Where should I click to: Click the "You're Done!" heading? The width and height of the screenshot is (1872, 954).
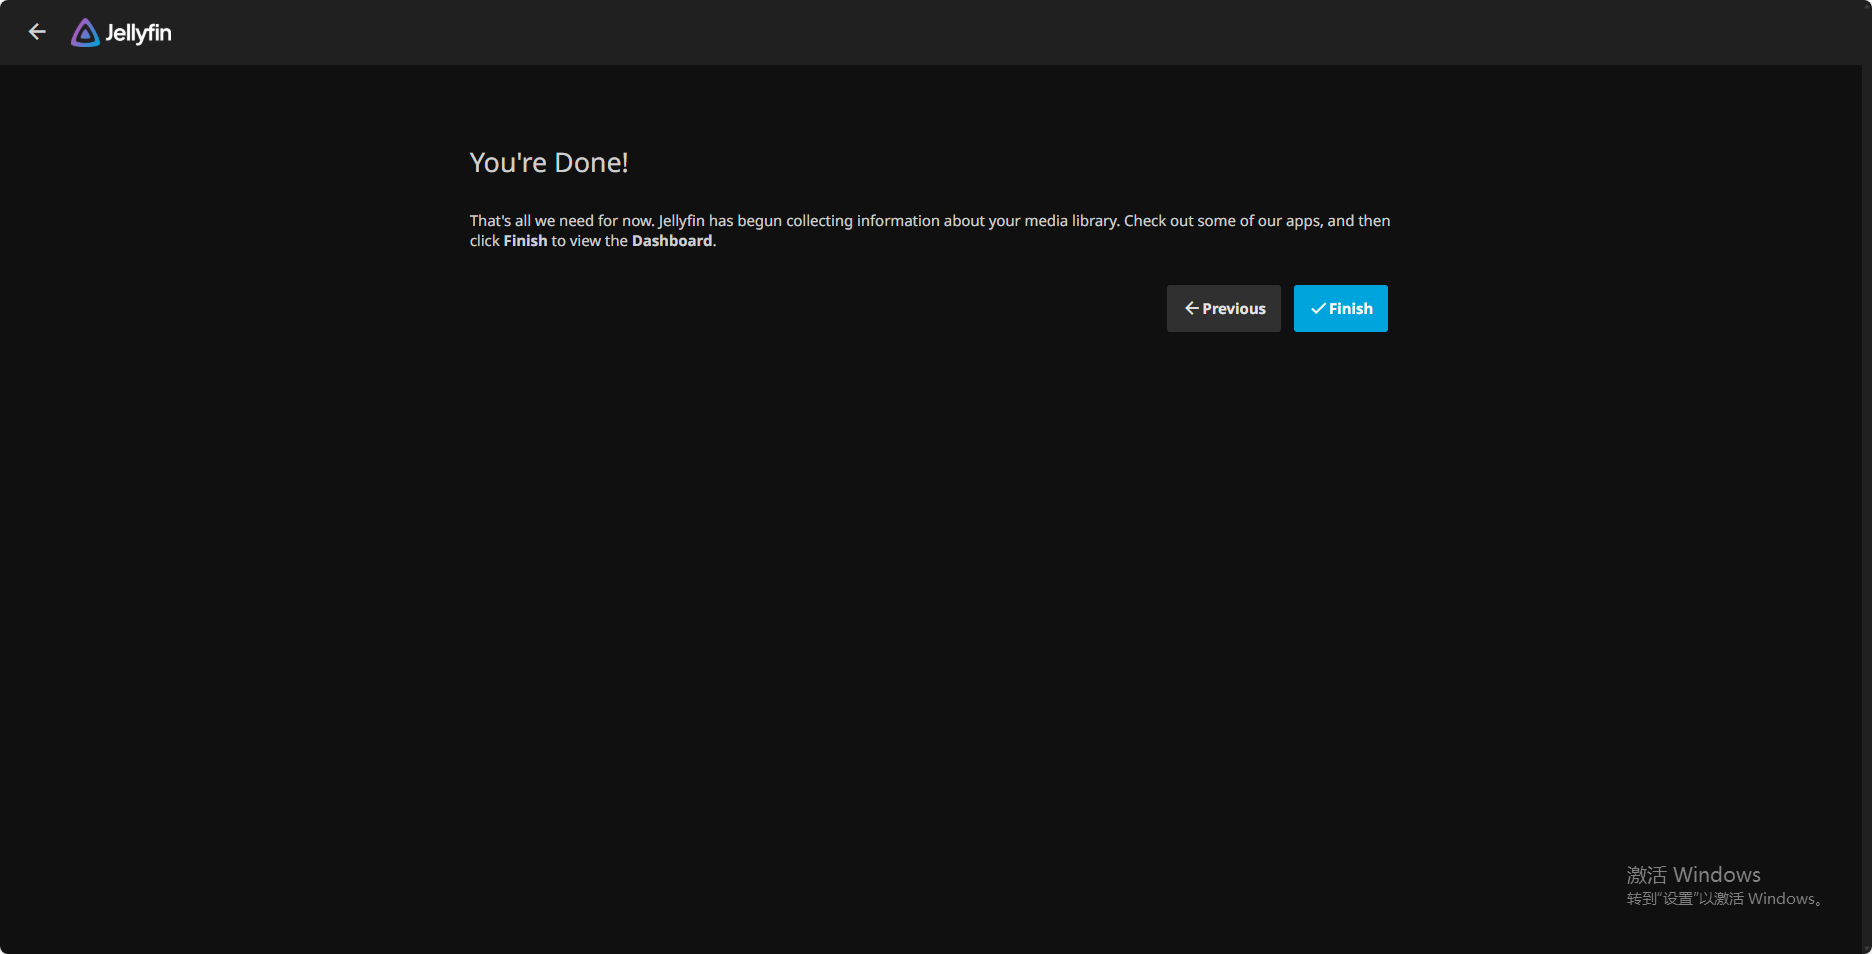[549, 163]
